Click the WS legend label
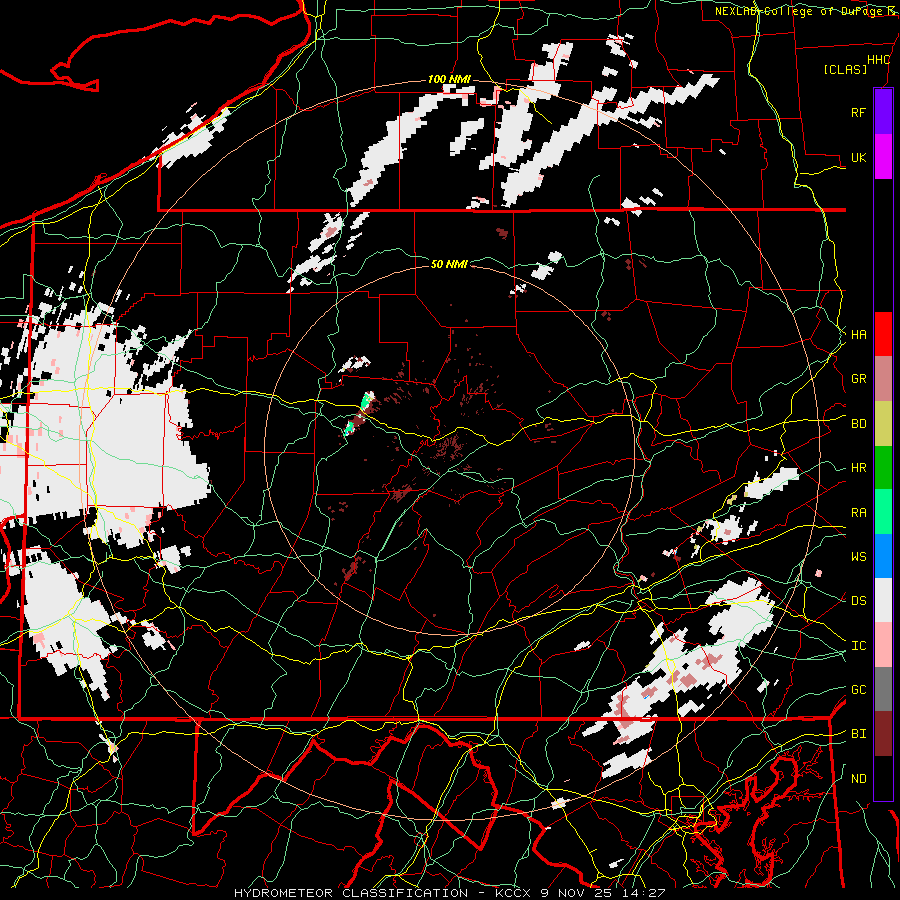The height and width of the screenshot is (900, 900). tap(859, 556)
